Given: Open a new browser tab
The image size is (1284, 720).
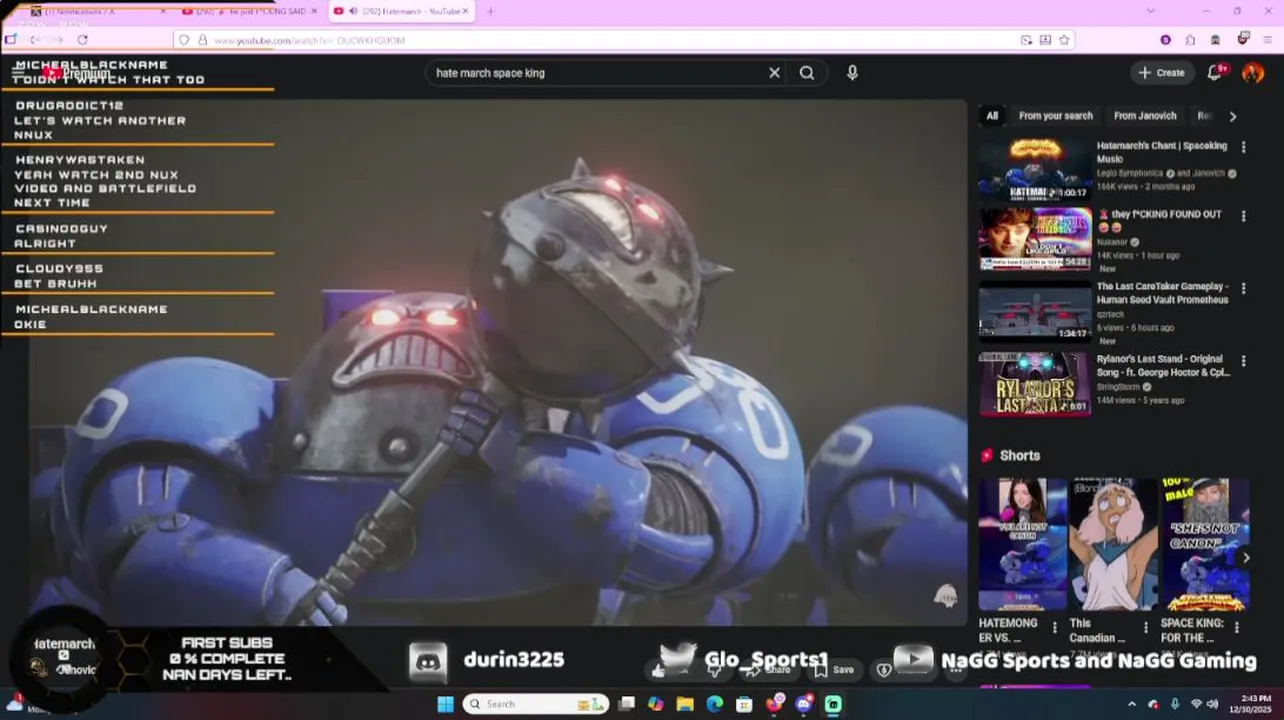Looking at the screenshot, I should pyautogui.click(x=490, y=11).
